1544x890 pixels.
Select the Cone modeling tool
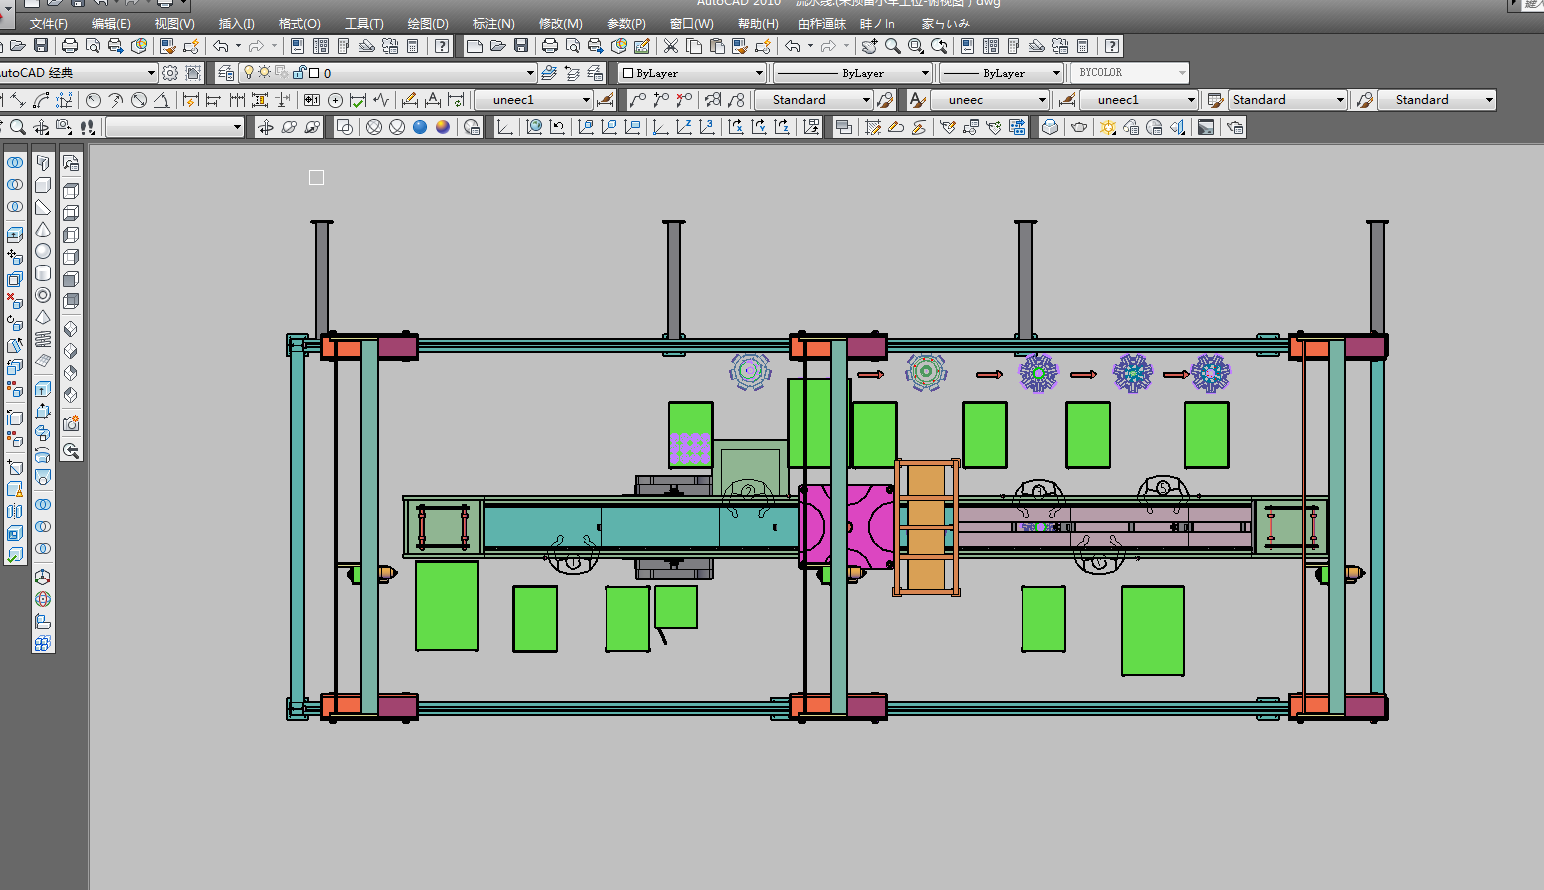43,230
